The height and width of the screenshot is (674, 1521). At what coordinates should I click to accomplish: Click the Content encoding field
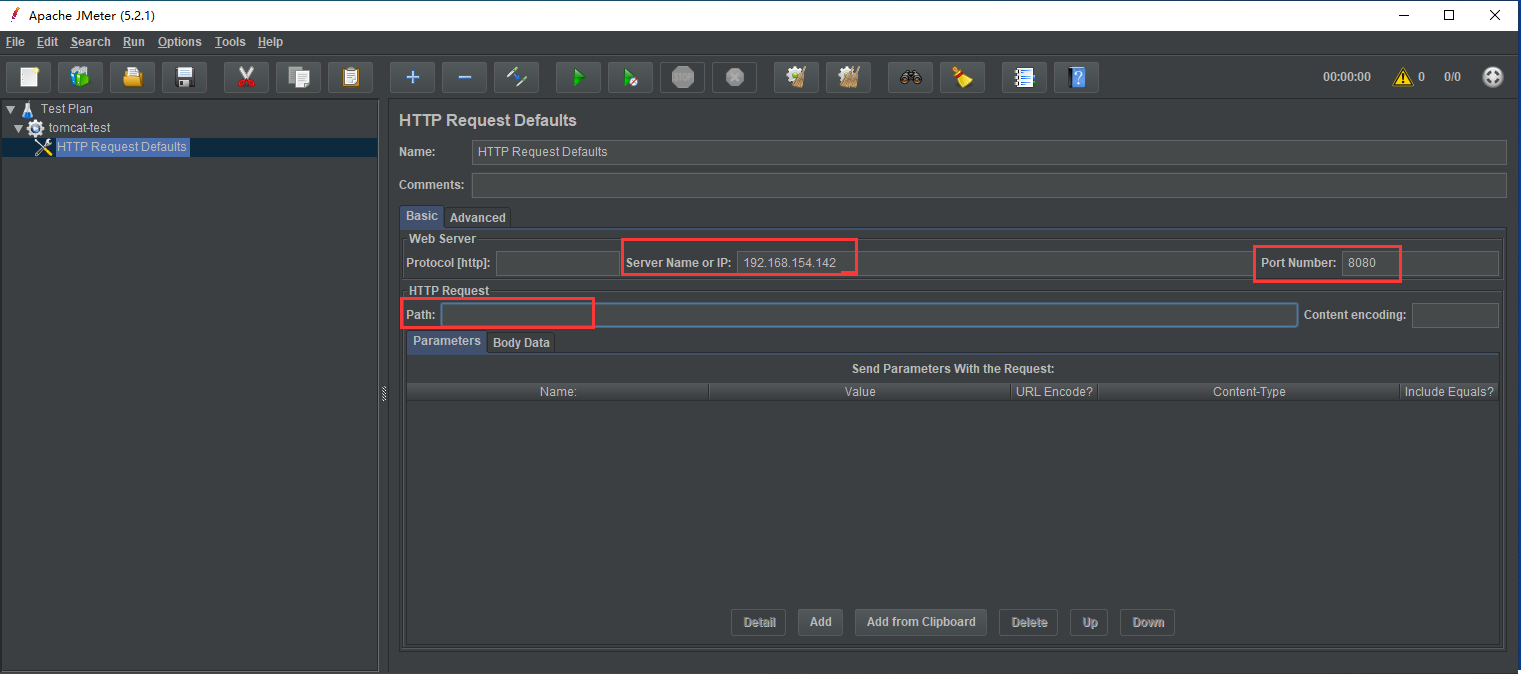point(1455,315)
